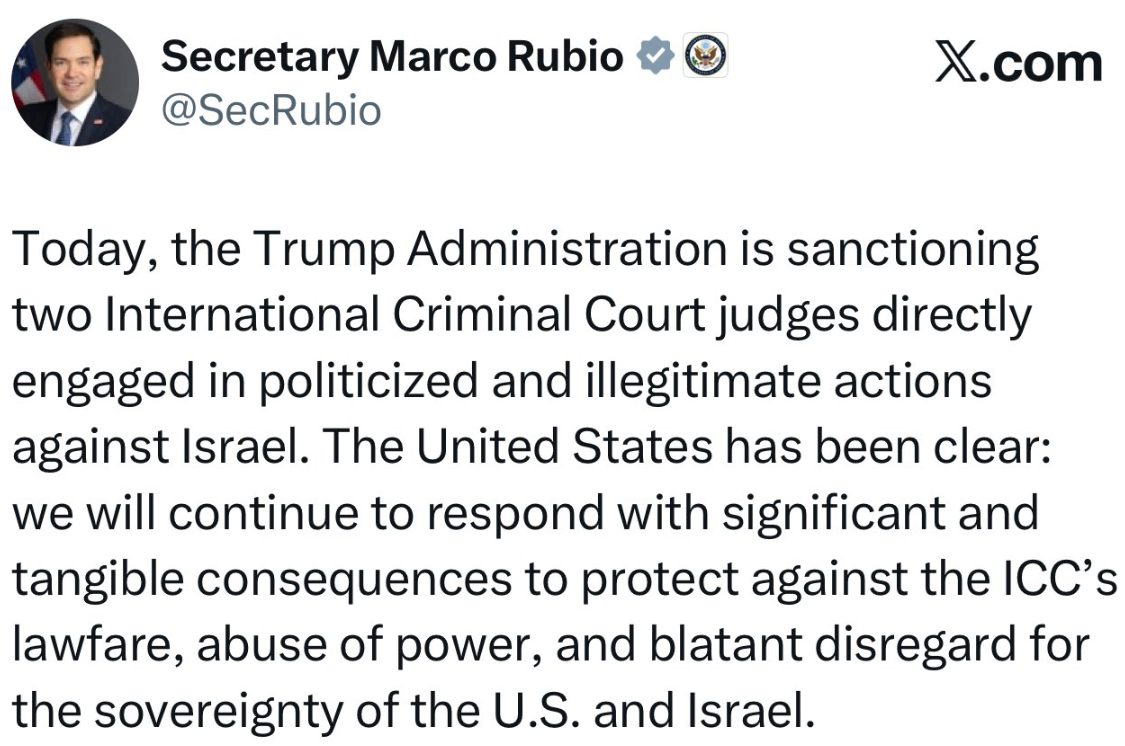Click the X.com logo
This screenshot has height=746, width=1125.
click(1018, 63)
